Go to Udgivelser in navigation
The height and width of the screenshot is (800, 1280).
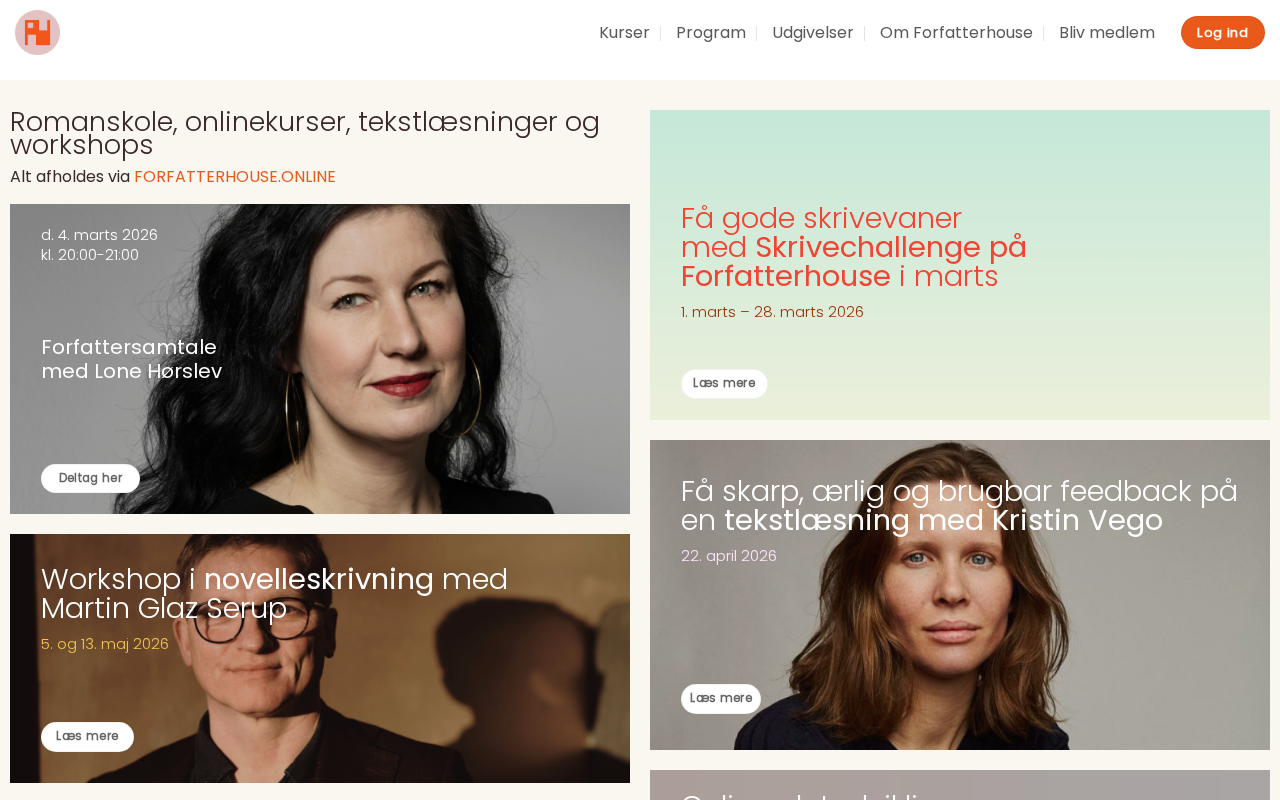point(813,32)
